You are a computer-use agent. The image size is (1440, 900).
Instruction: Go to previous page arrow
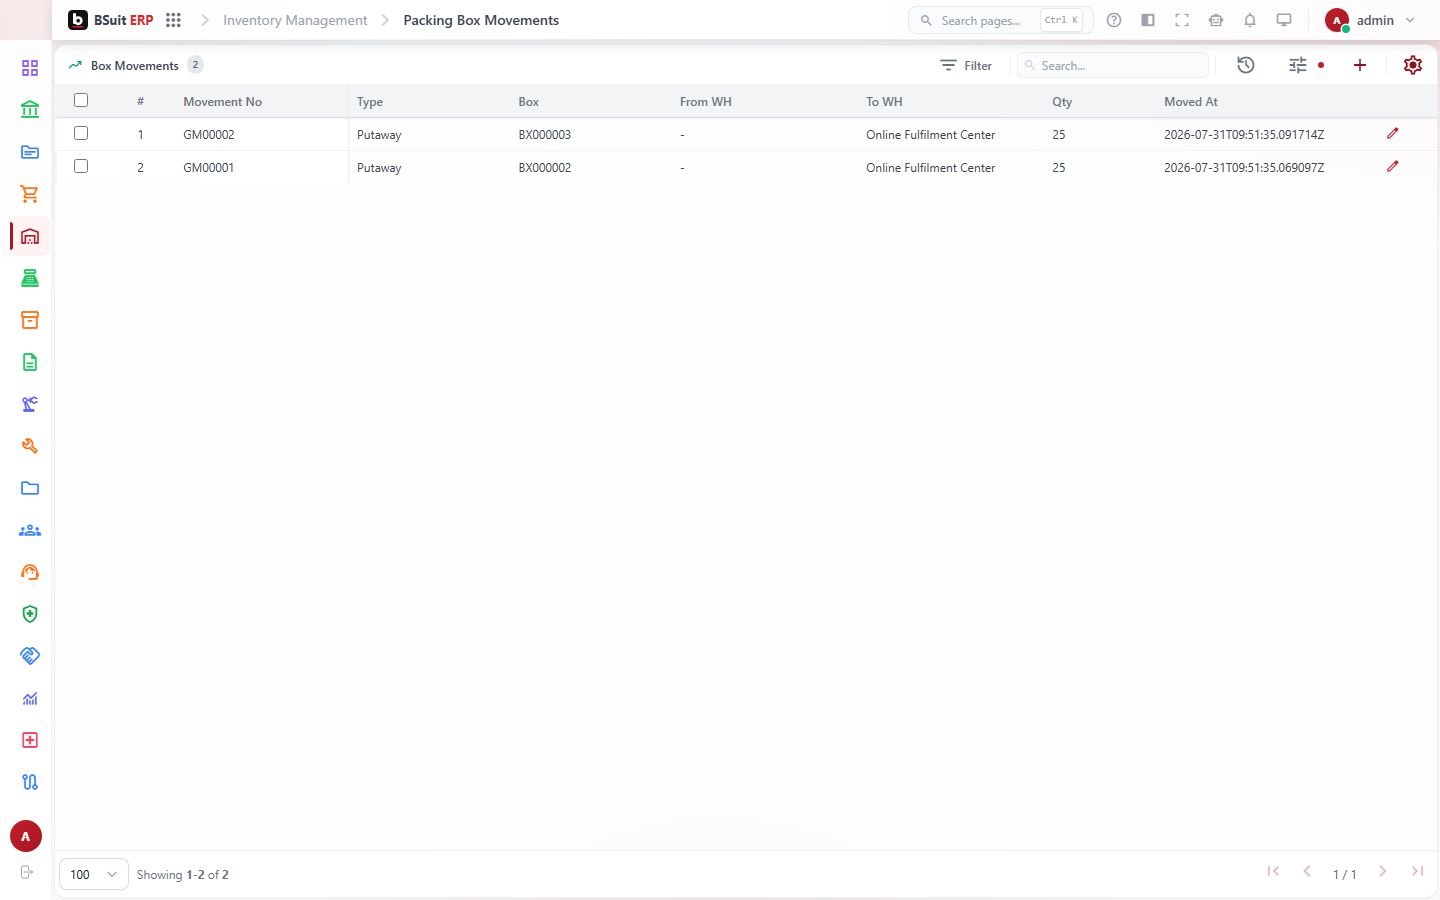[x=1307, y=872]
